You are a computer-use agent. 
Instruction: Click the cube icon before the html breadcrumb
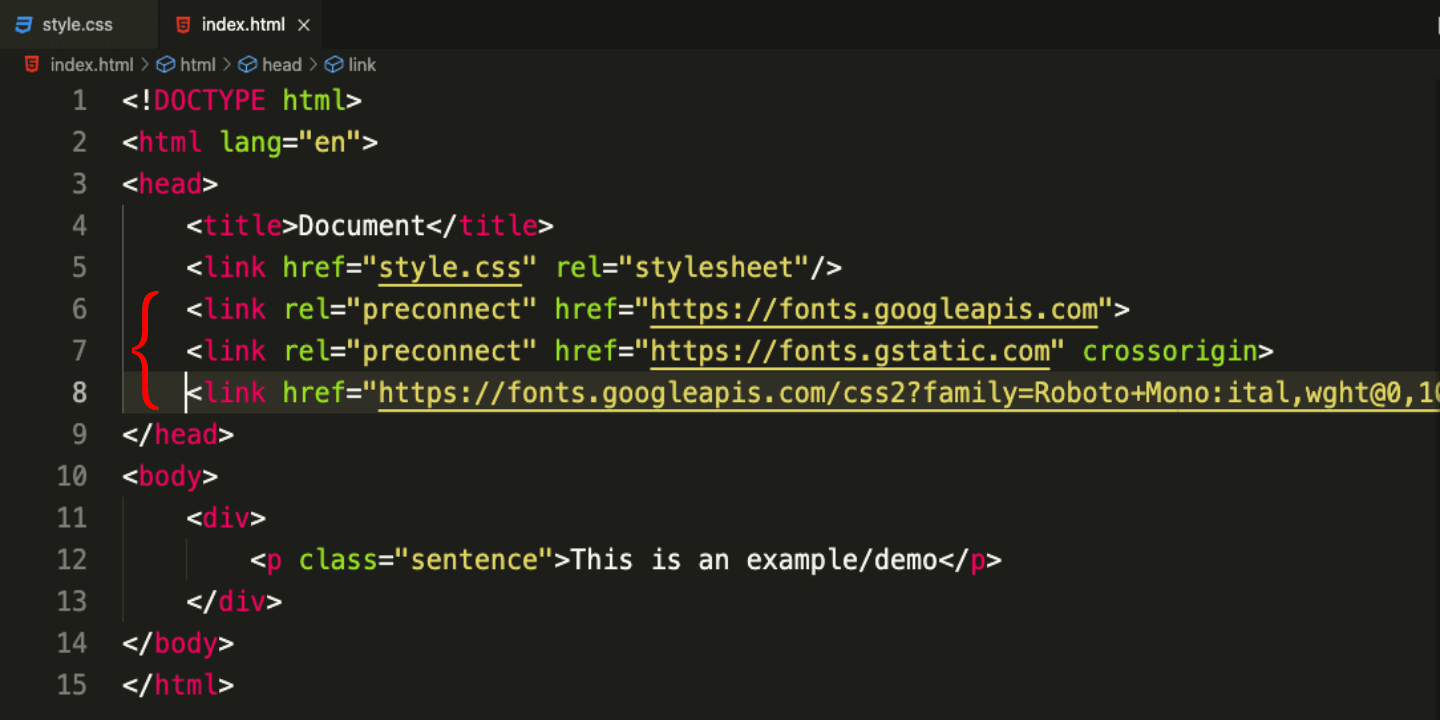point(166,65)
